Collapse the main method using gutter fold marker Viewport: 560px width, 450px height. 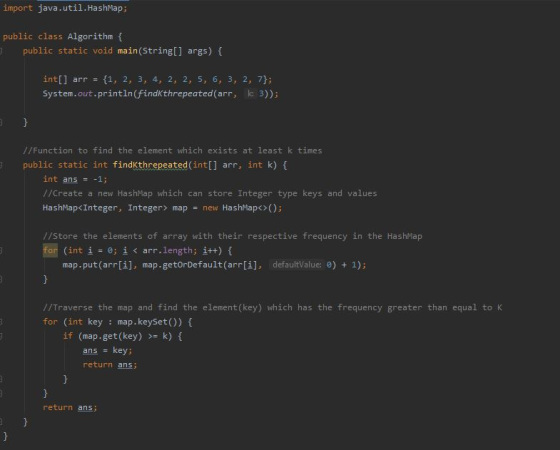pos(1,51)
